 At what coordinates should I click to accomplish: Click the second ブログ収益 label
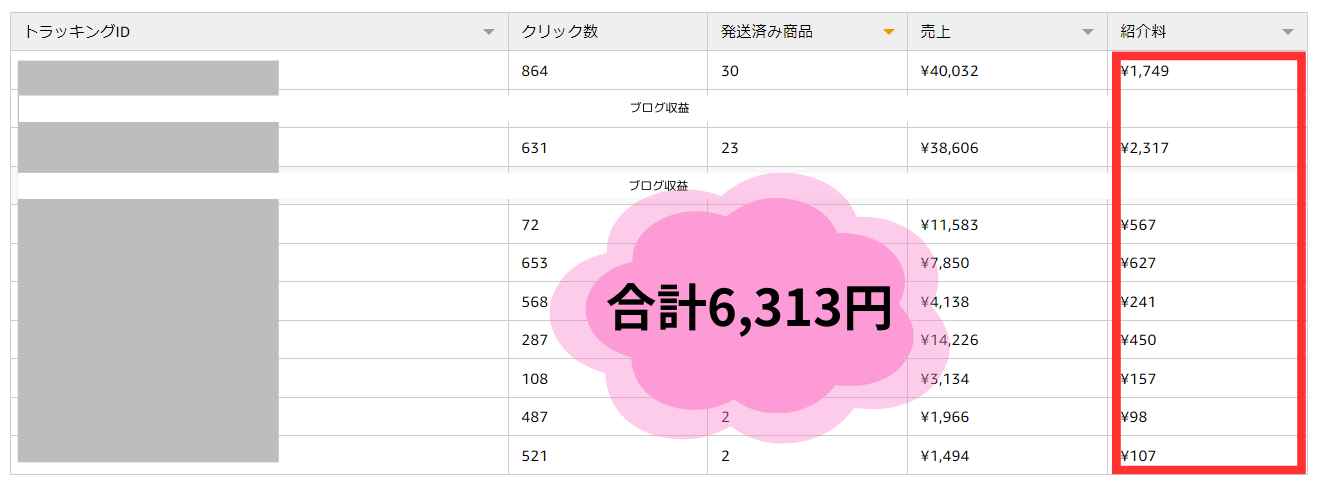[x=659, y=186]
